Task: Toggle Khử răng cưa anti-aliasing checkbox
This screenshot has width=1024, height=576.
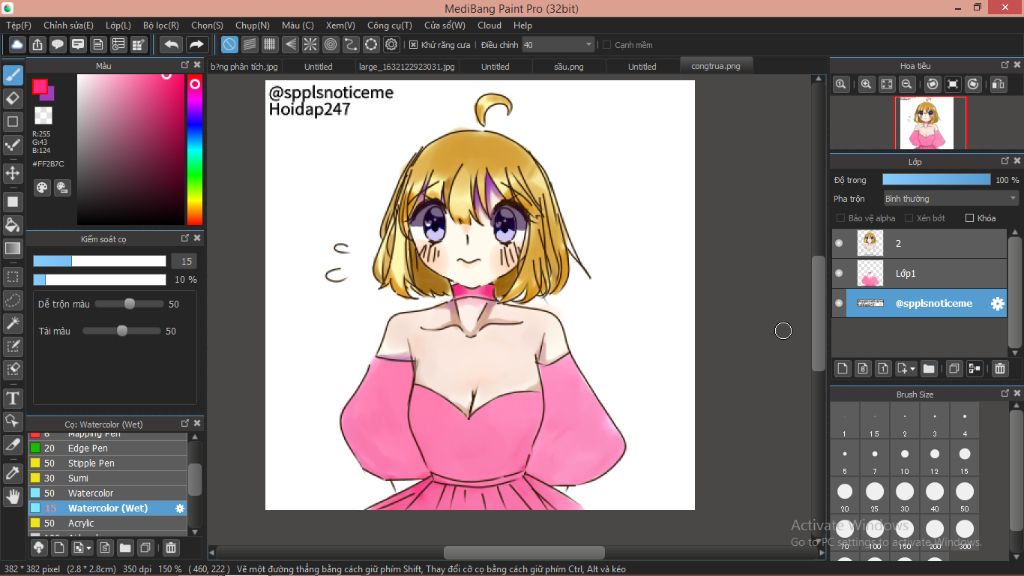Action: click(x=413, y=45)
